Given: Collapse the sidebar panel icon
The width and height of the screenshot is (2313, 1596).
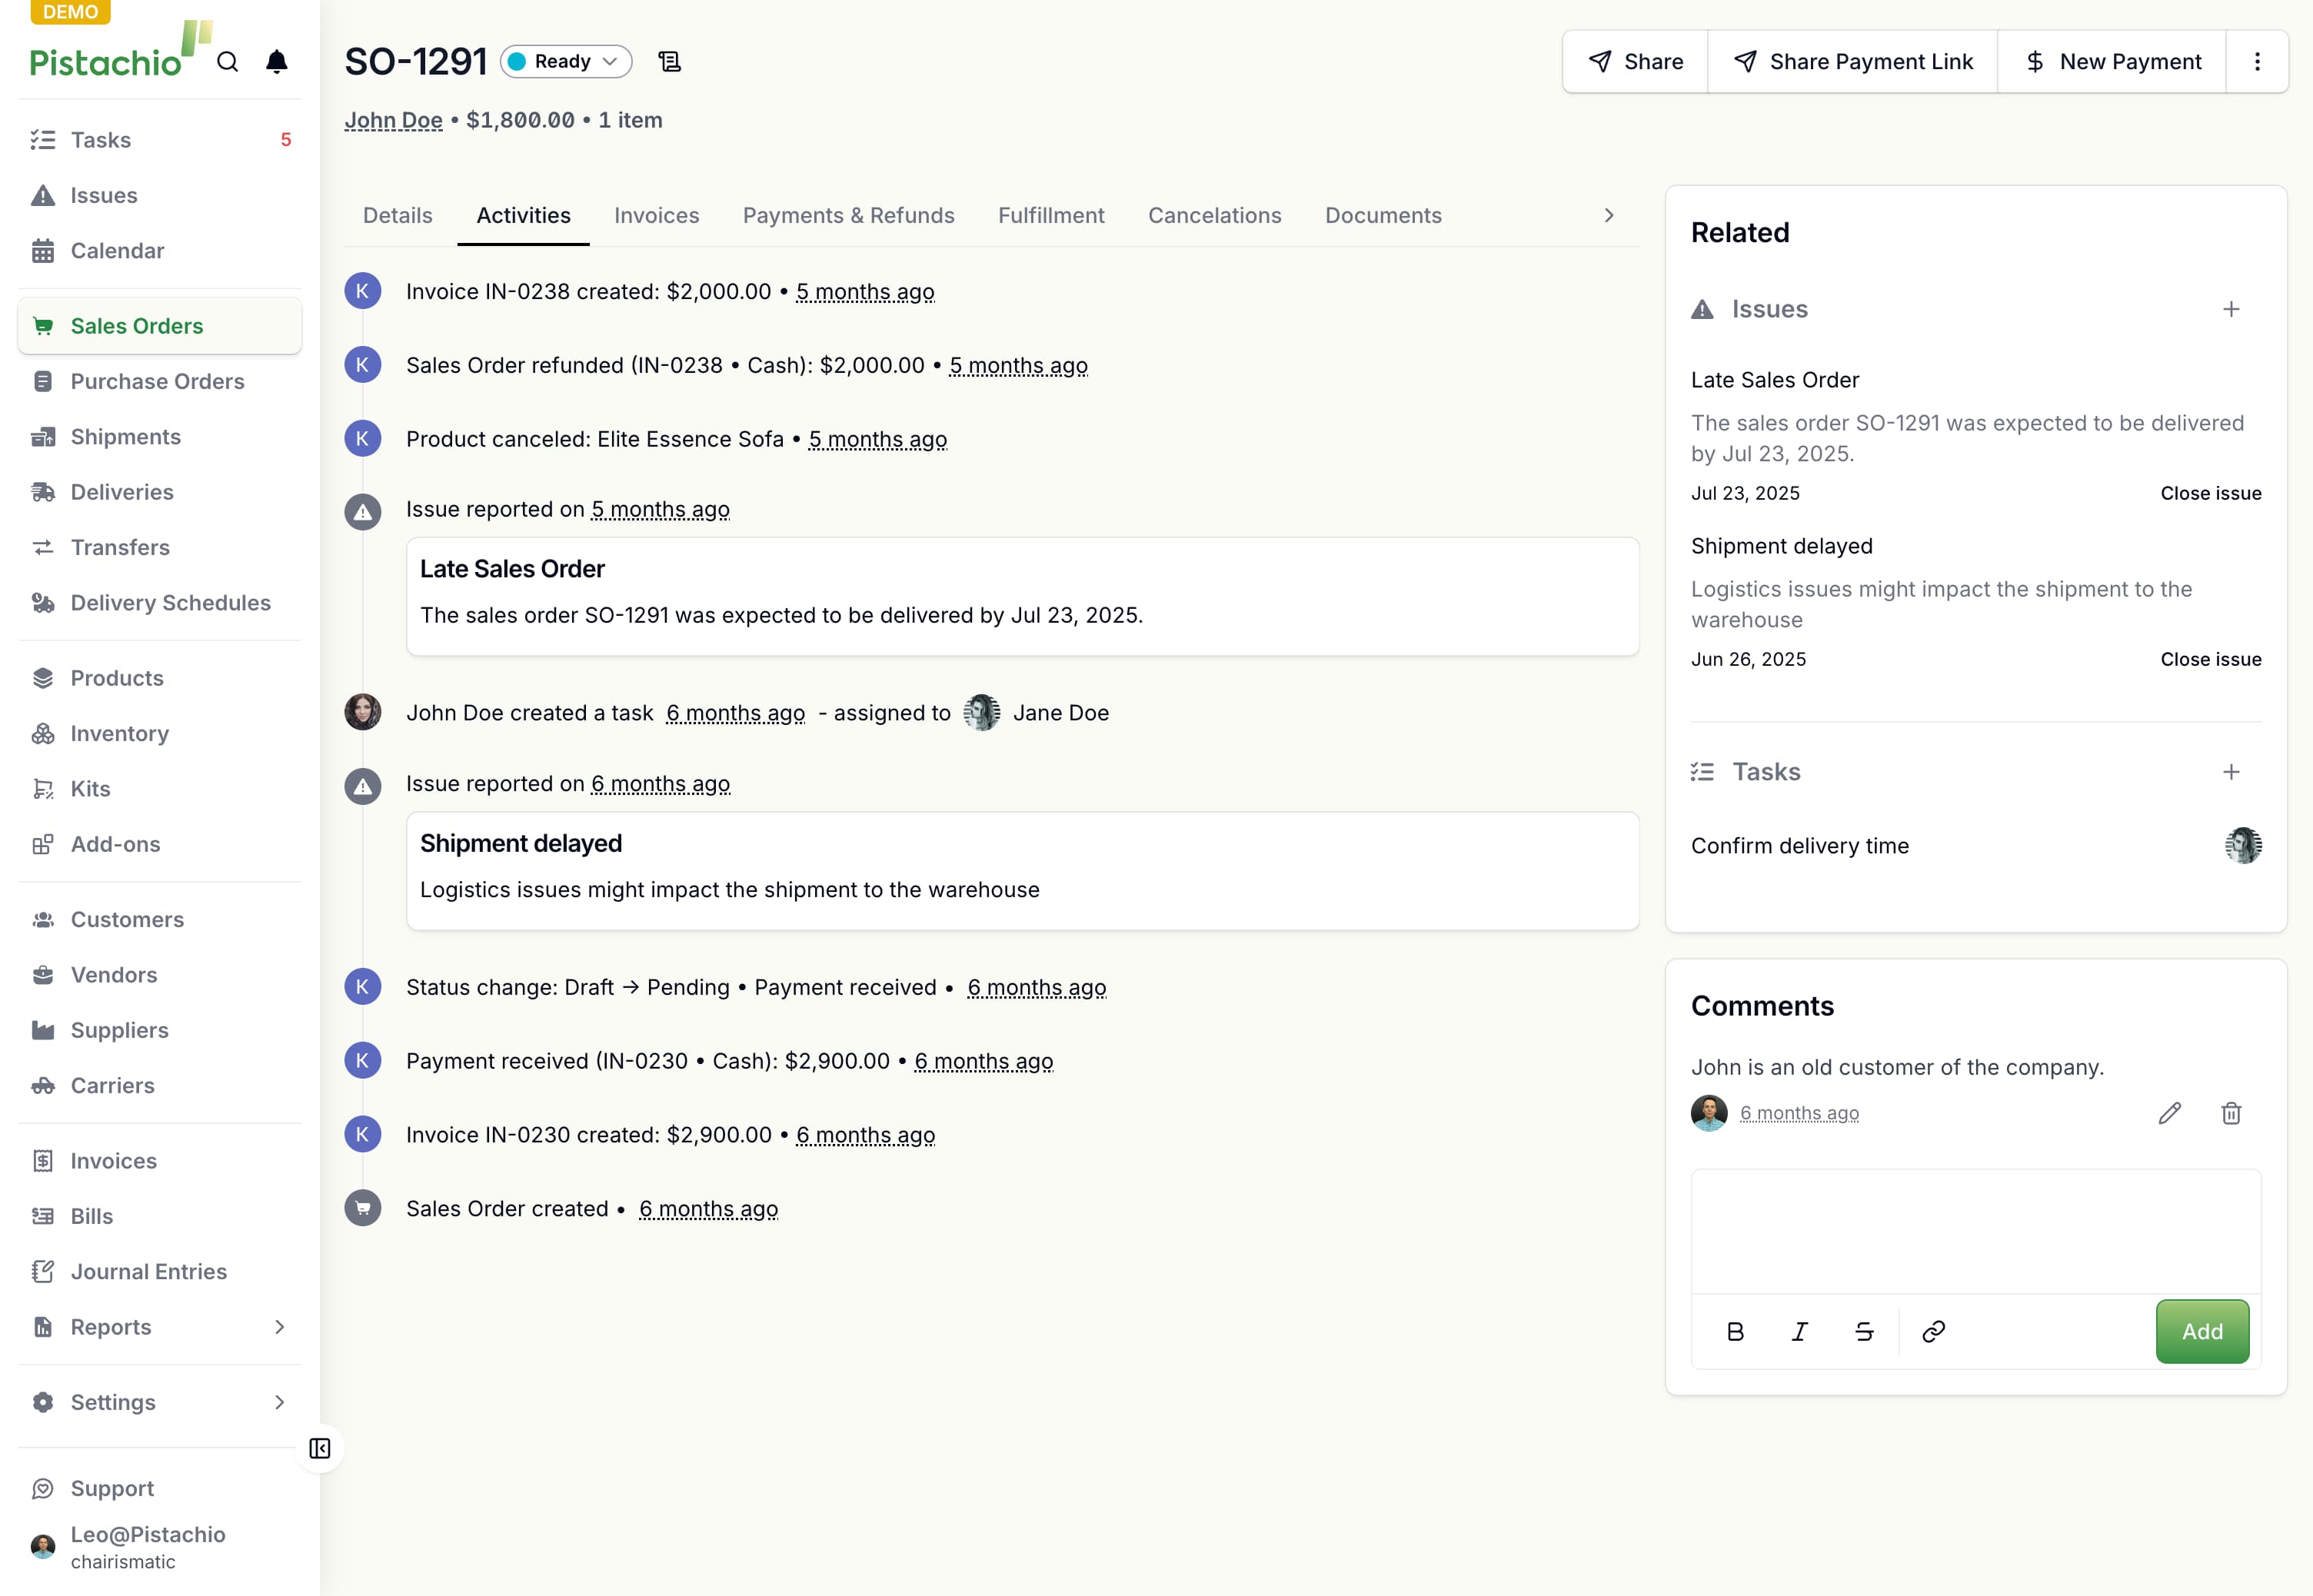Looking at the screenshot, I should tap(320, 1448).
